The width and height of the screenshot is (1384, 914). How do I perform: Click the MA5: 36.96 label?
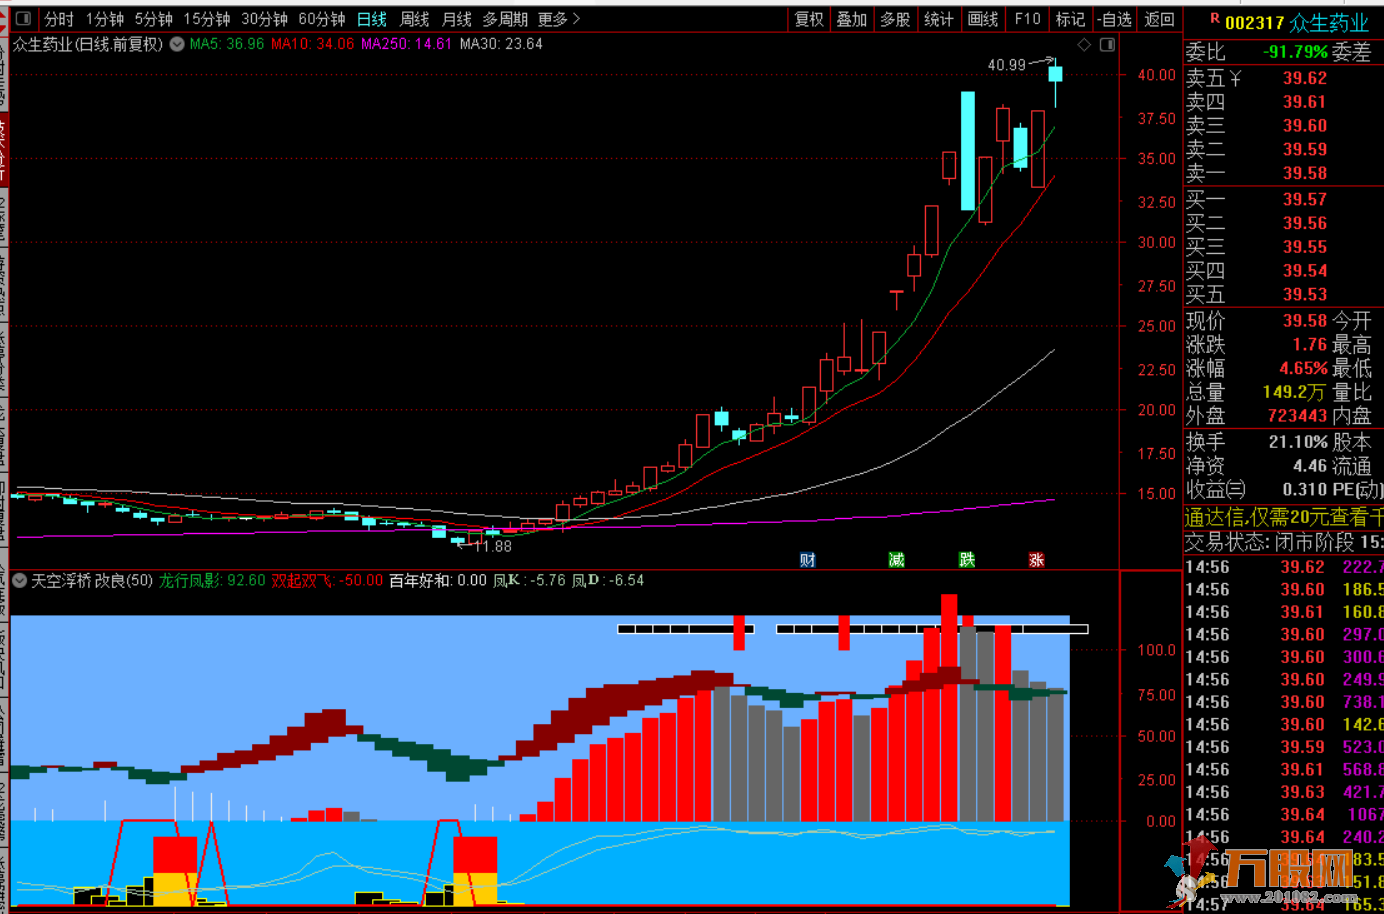(x=227, y=44)
